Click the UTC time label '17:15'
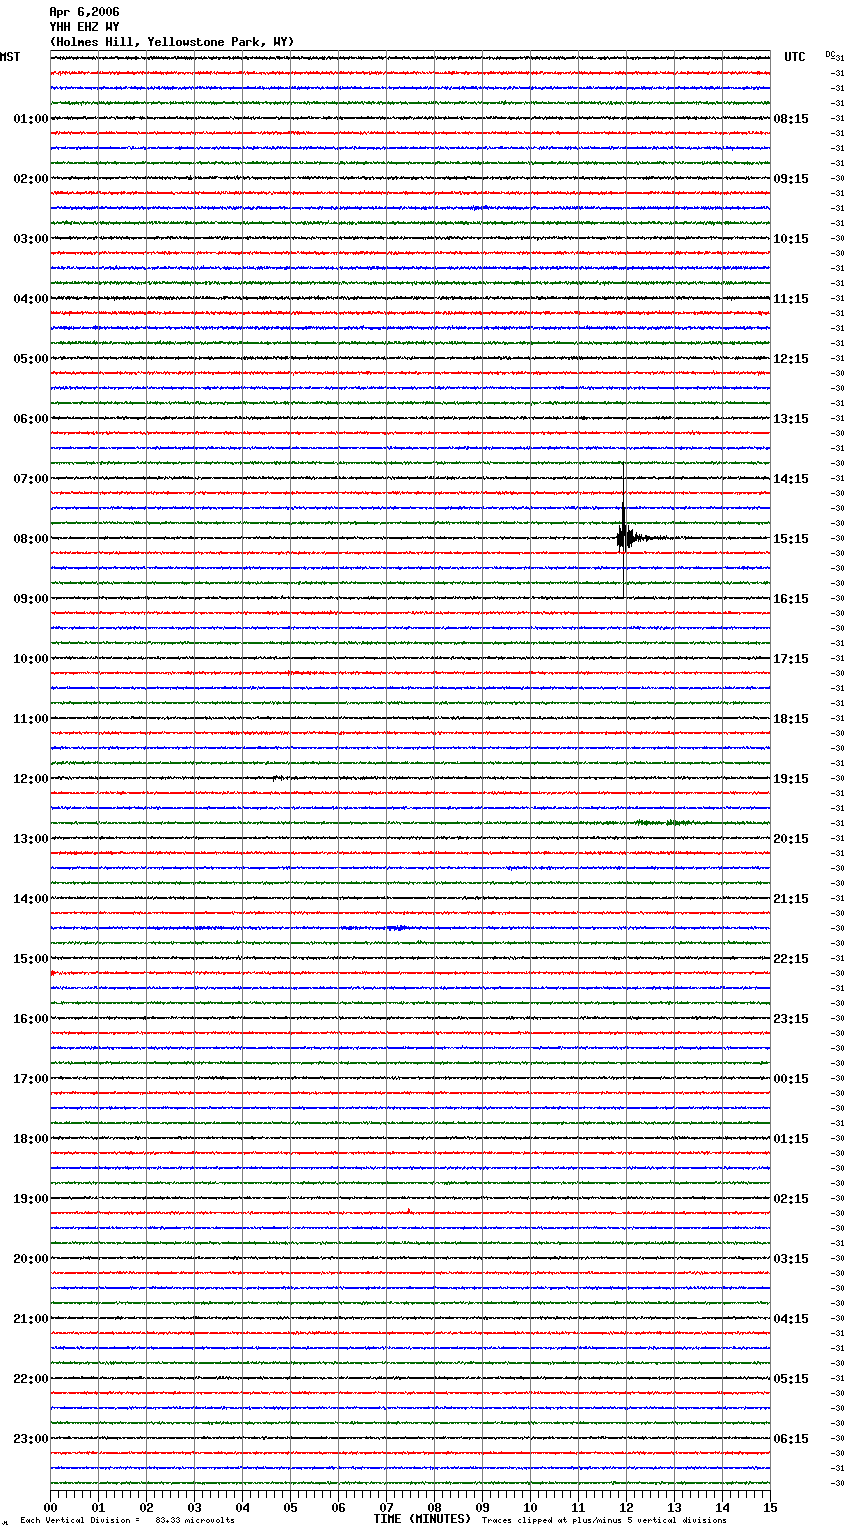Viewport: 850px width, 1534px height. click(x=791, y=659)
